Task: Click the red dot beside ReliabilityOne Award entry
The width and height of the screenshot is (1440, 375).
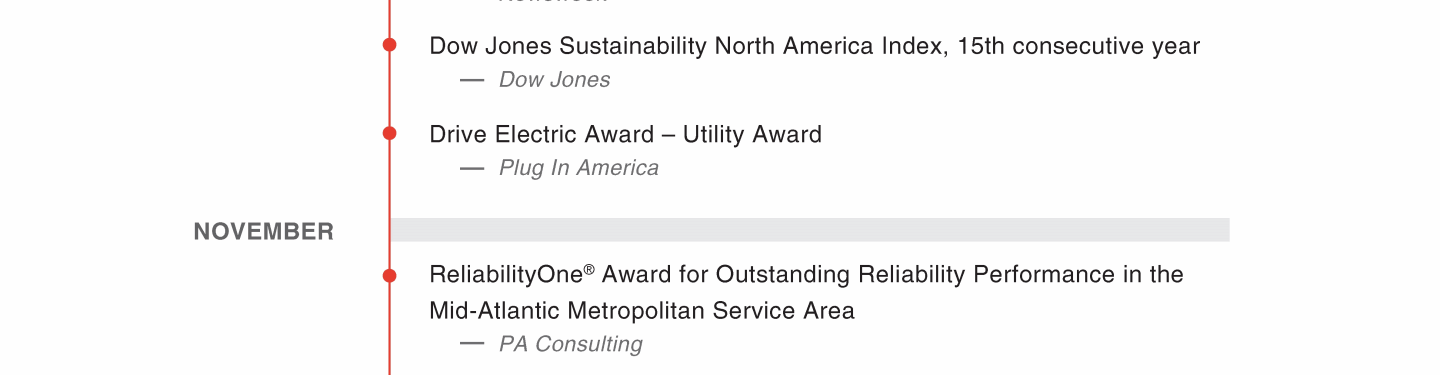Action: click(x=389, y=275)
